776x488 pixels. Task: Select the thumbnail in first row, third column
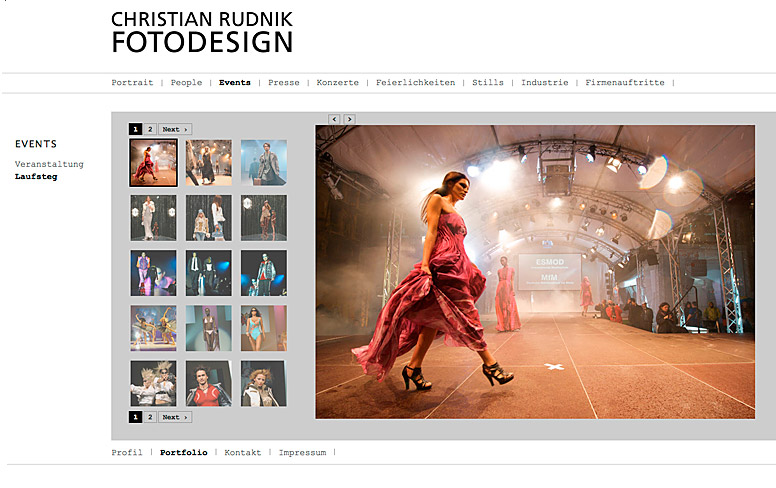pyautogui.click(x=263, y=162)
